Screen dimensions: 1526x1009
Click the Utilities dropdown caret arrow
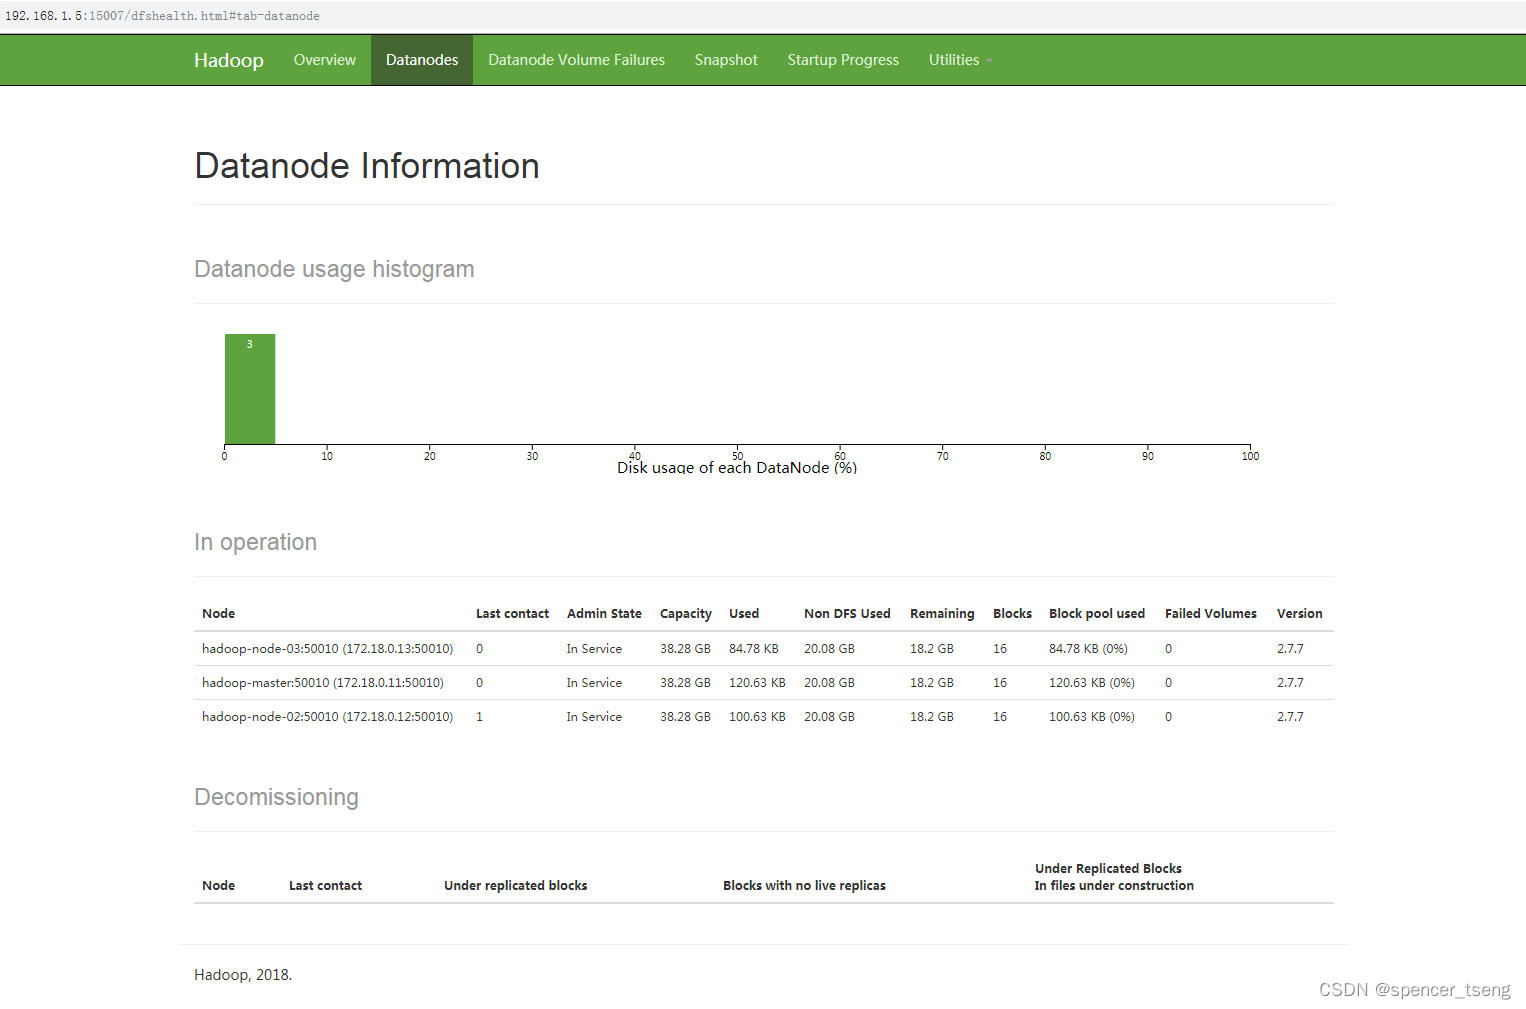tap(989, 61)
